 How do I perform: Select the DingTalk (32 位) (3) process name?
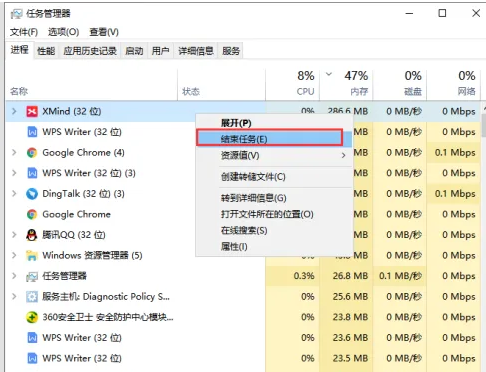coord(83,194)
